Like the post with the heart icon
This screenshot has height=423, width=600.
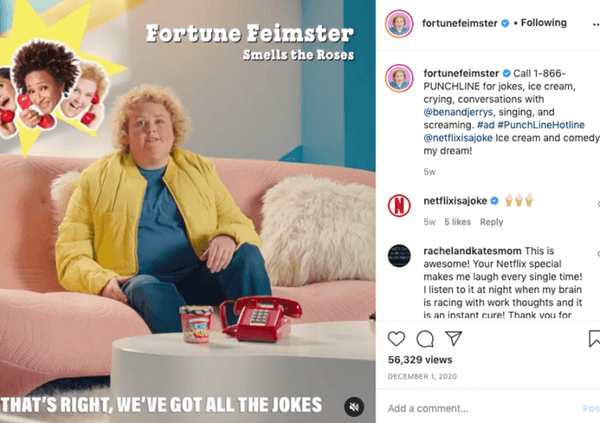pyautogui.click(x=396, y=339)
